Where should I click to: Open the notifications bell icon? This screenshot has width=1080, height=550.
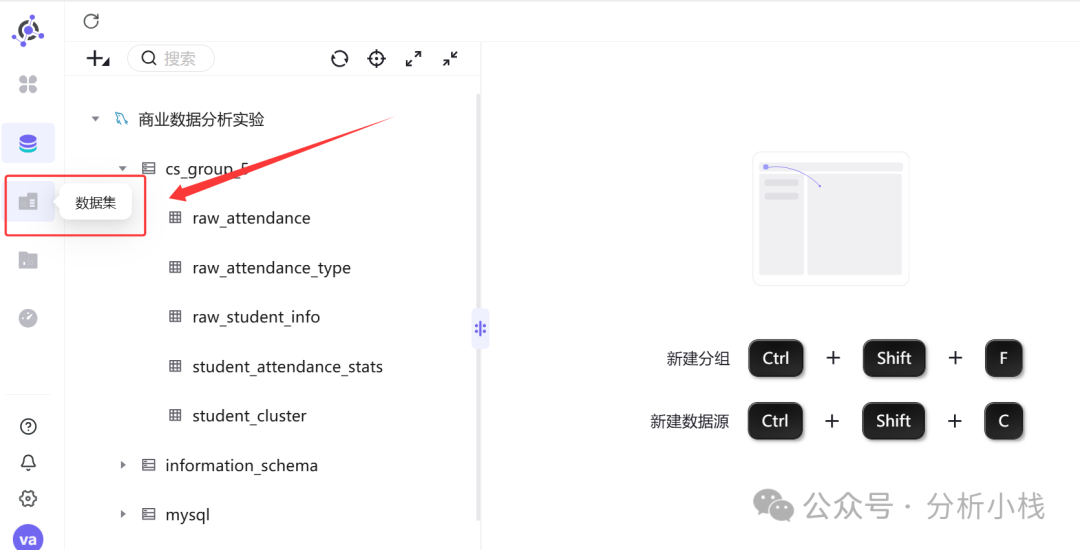click(28, 463)
